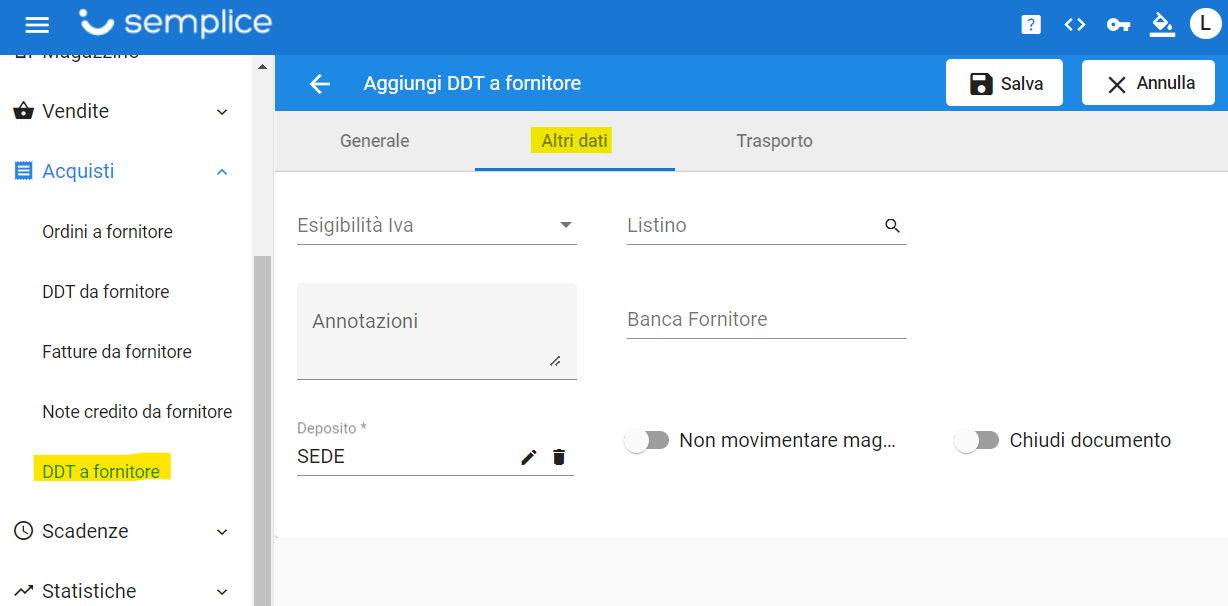This screenshot has width=1228, height=606.
Task: Click the sidebar vertical scrollbar thumb
Action: pos(262,430)
